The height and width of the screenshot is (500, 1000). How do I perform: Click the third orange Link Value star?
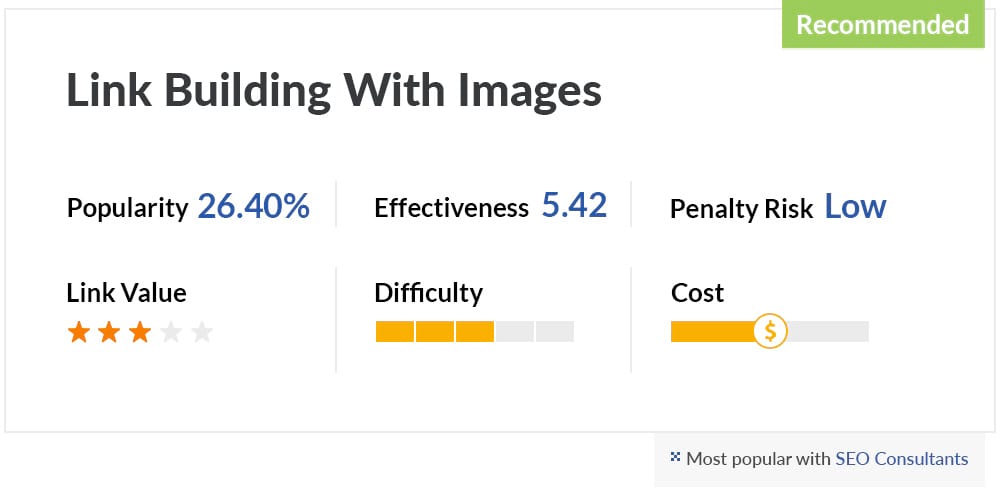click(x=140, y=332)
